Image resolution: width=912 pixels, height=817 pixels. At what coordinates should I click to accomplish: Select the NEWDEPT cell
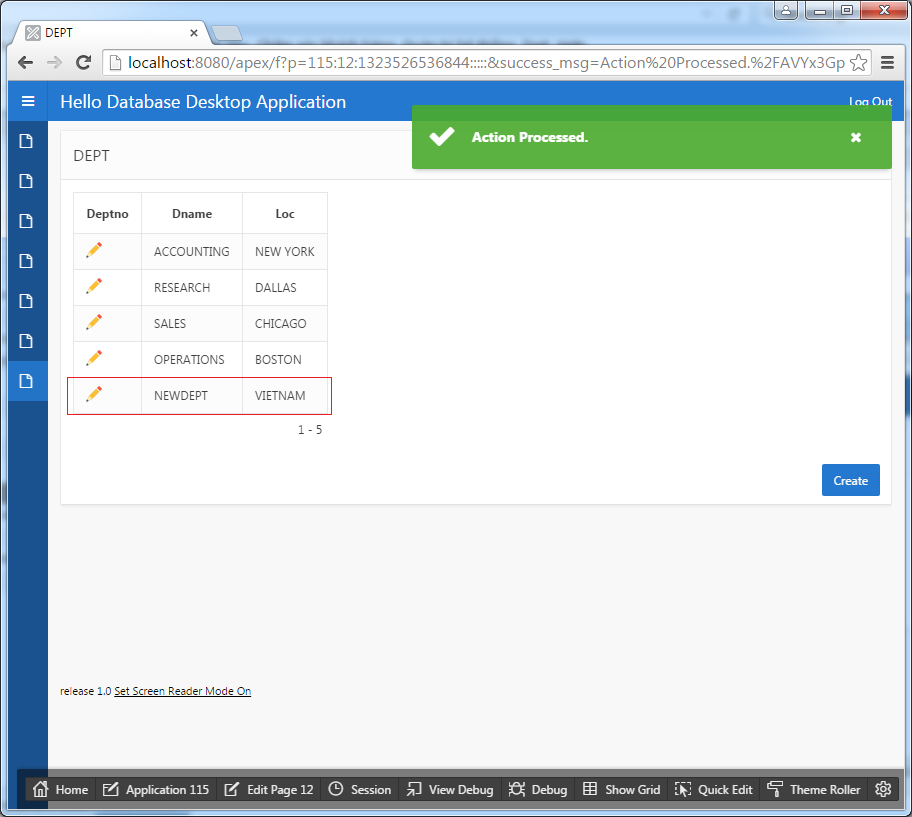click(192, 395)
